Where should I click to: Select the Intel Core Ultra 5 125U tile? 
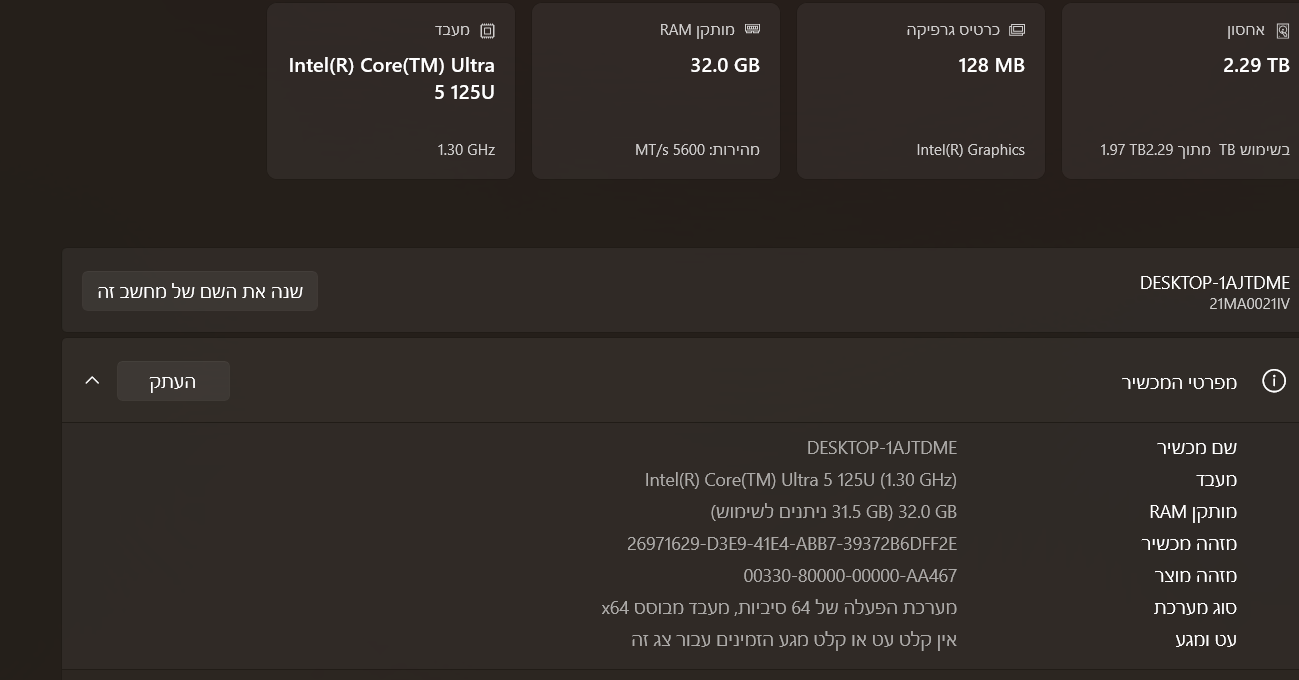(391, 91)
